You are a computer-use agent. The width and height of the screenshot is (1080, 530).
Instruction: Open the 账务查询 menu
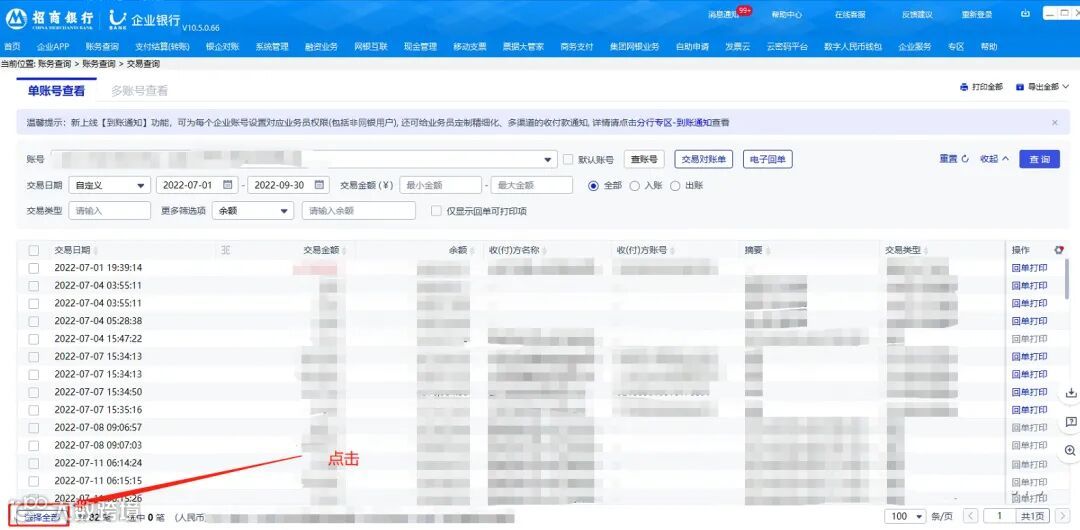pos(102,47)
